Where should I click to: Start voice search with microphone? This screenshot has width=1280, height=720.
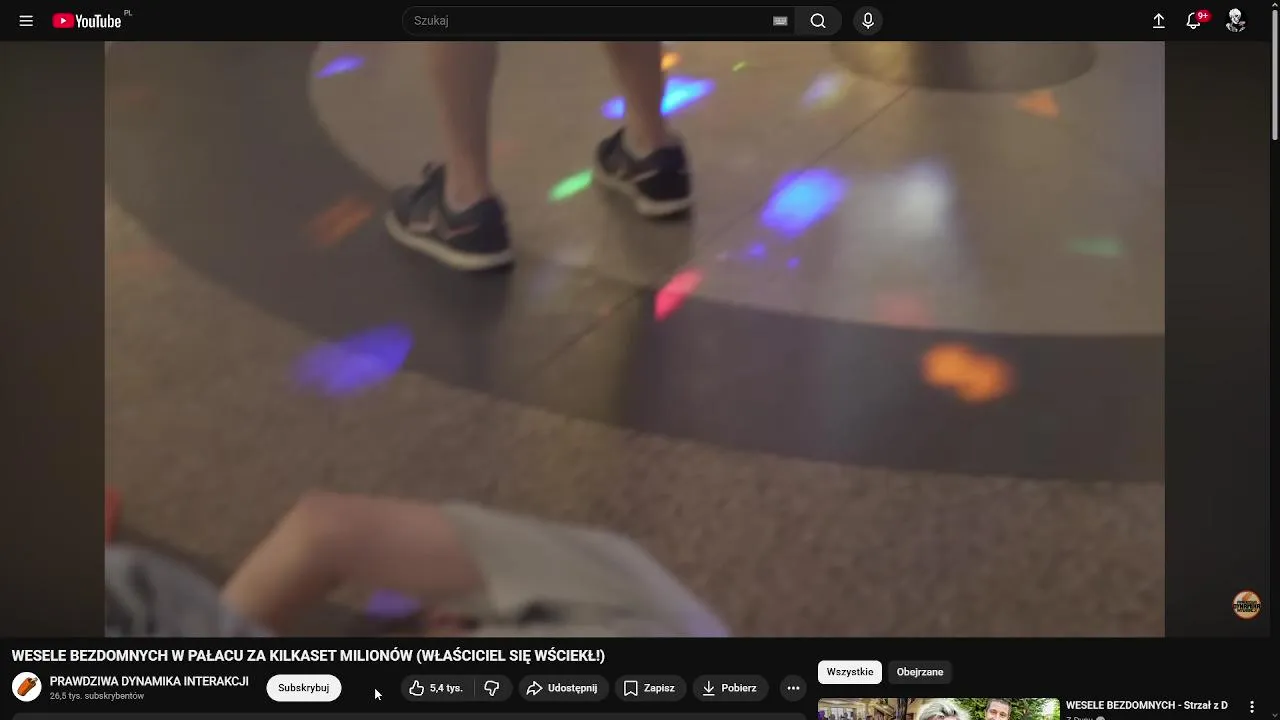tap(868, 21)
